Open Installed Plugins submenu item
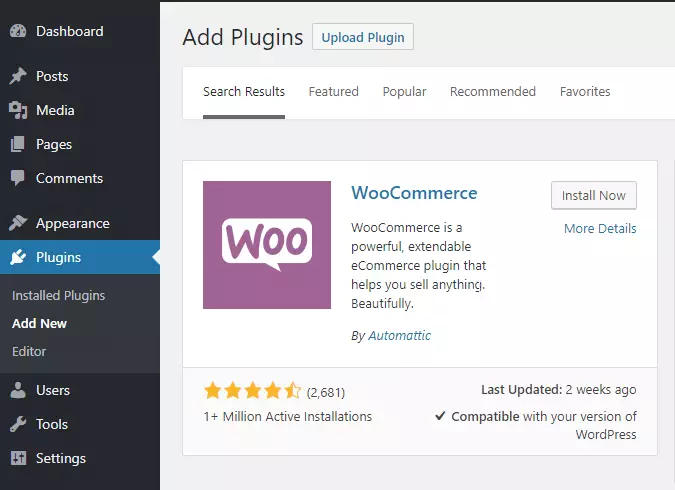 click(x=59, y=295)
